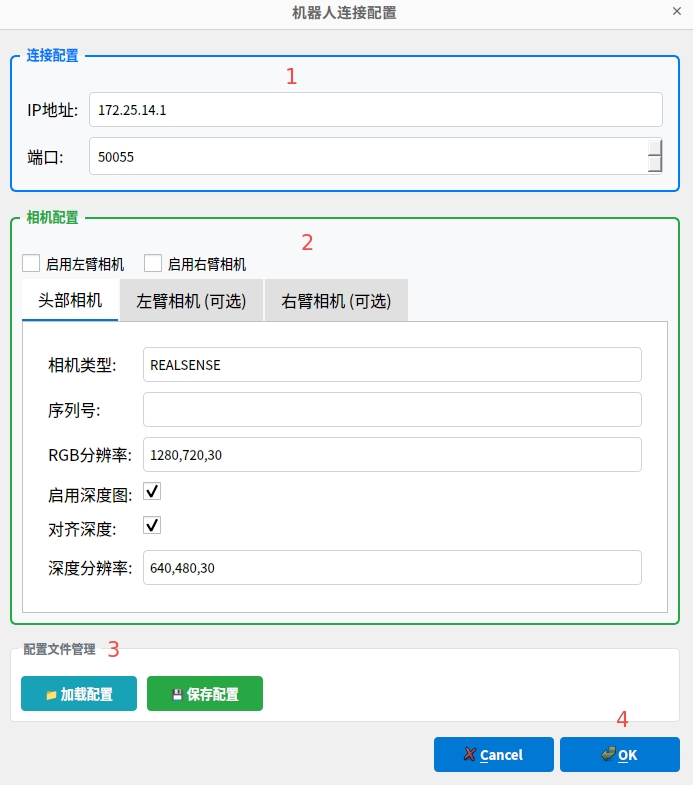Image resolution: width=693 pixels, height=785 pixels.
Task: Confirm with the OK button
Action: tap(620, 754)
